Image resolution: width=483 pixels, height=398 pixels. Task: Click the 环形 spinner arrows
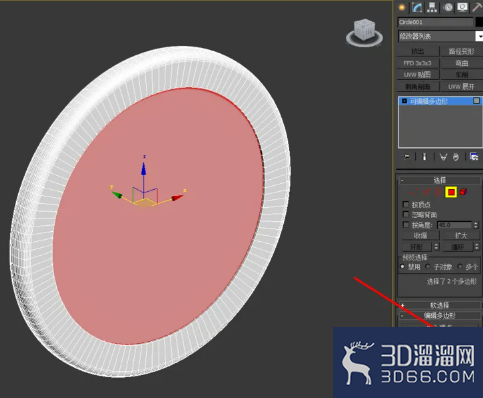436,247
